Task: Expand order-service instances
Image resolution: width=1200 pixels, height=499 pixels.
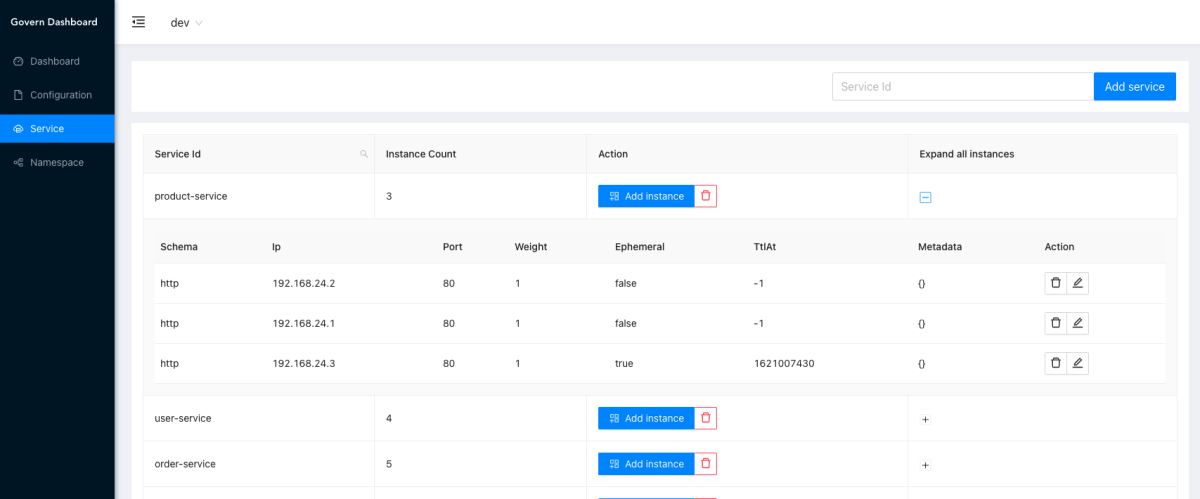Action: coord(925,465)
